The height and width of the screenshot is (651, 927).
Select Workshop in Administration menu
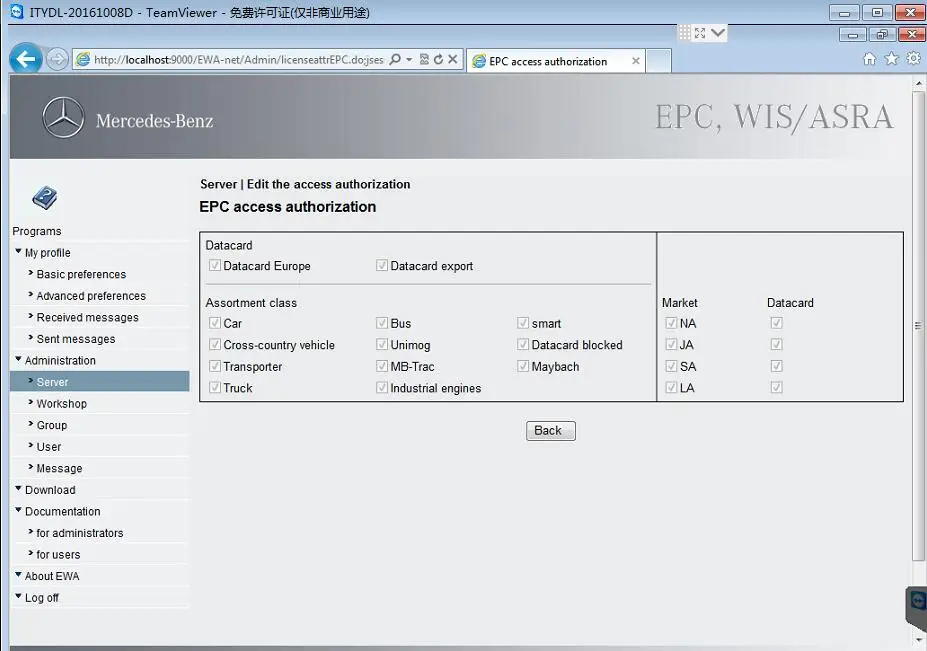[x=61, y=404]
